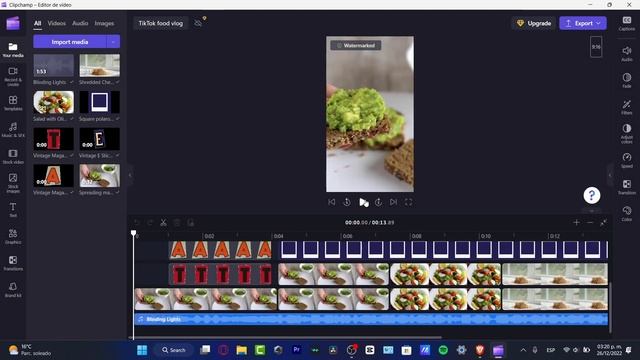Viewport: 640px width, 360px height.
Task: Collapse the left media panel
Action: click(130, 175)
